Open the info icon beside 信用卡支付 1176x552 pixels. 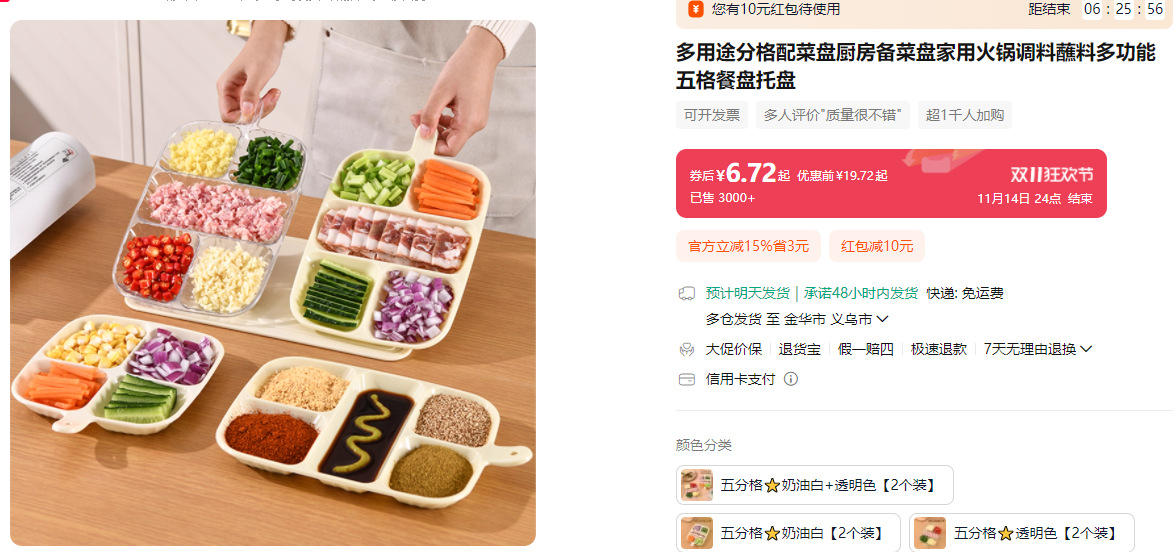coord(790,379)
